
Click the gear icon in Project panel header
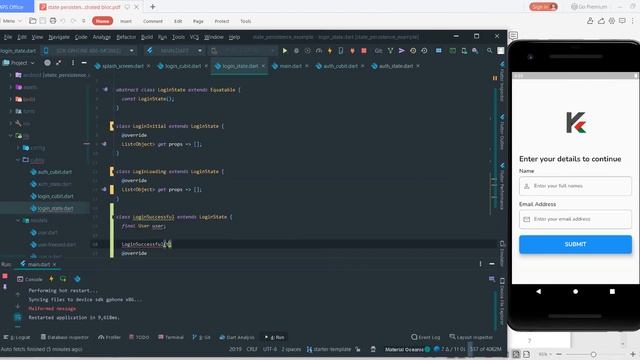pyautogui.click(x=47, y=62)
